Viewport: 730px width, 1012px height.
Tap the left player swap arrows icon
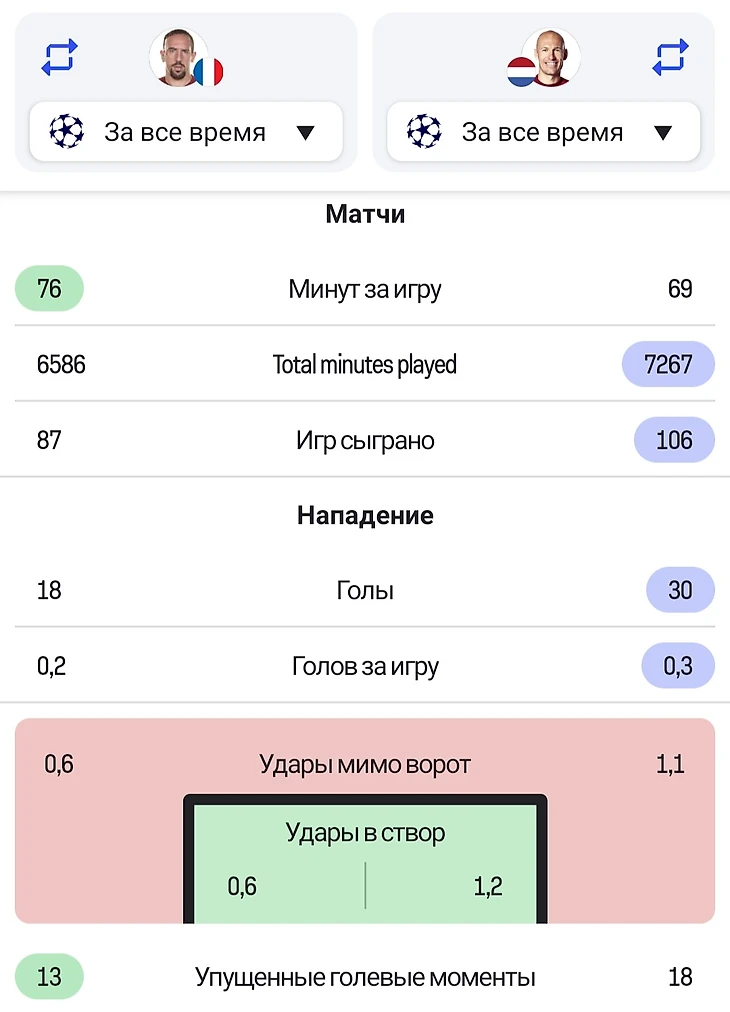59,57
